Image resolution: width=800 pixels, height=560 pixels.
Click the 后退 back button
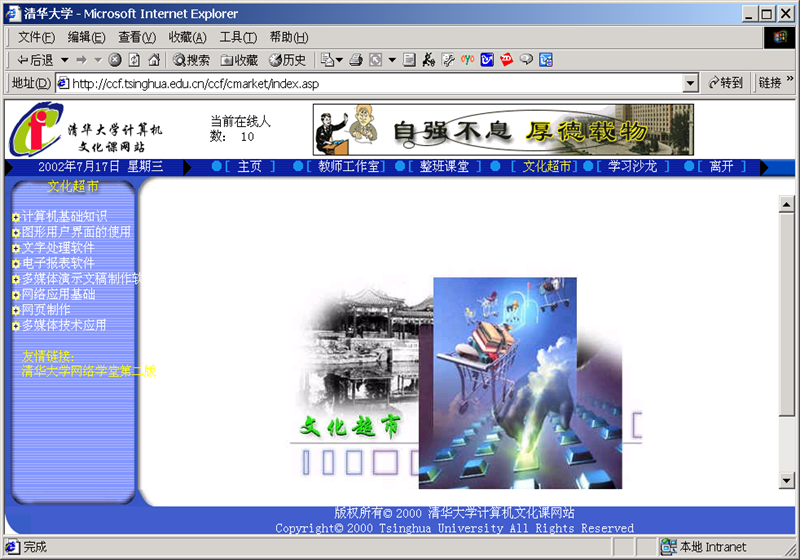tap(35, 60)
